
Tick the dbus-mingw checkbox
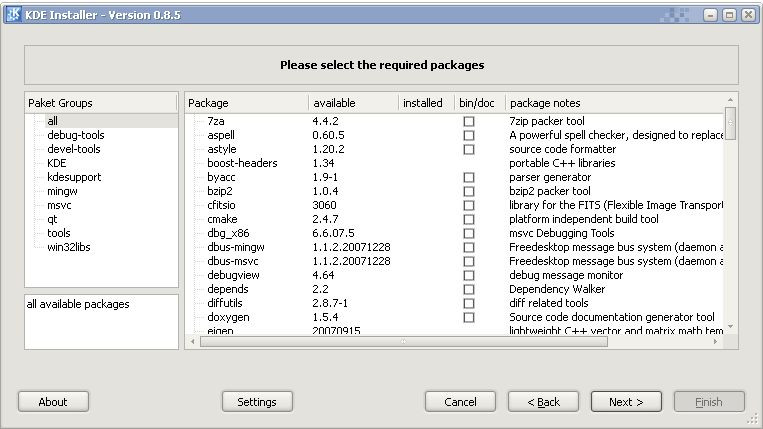(x=469, y=248)
